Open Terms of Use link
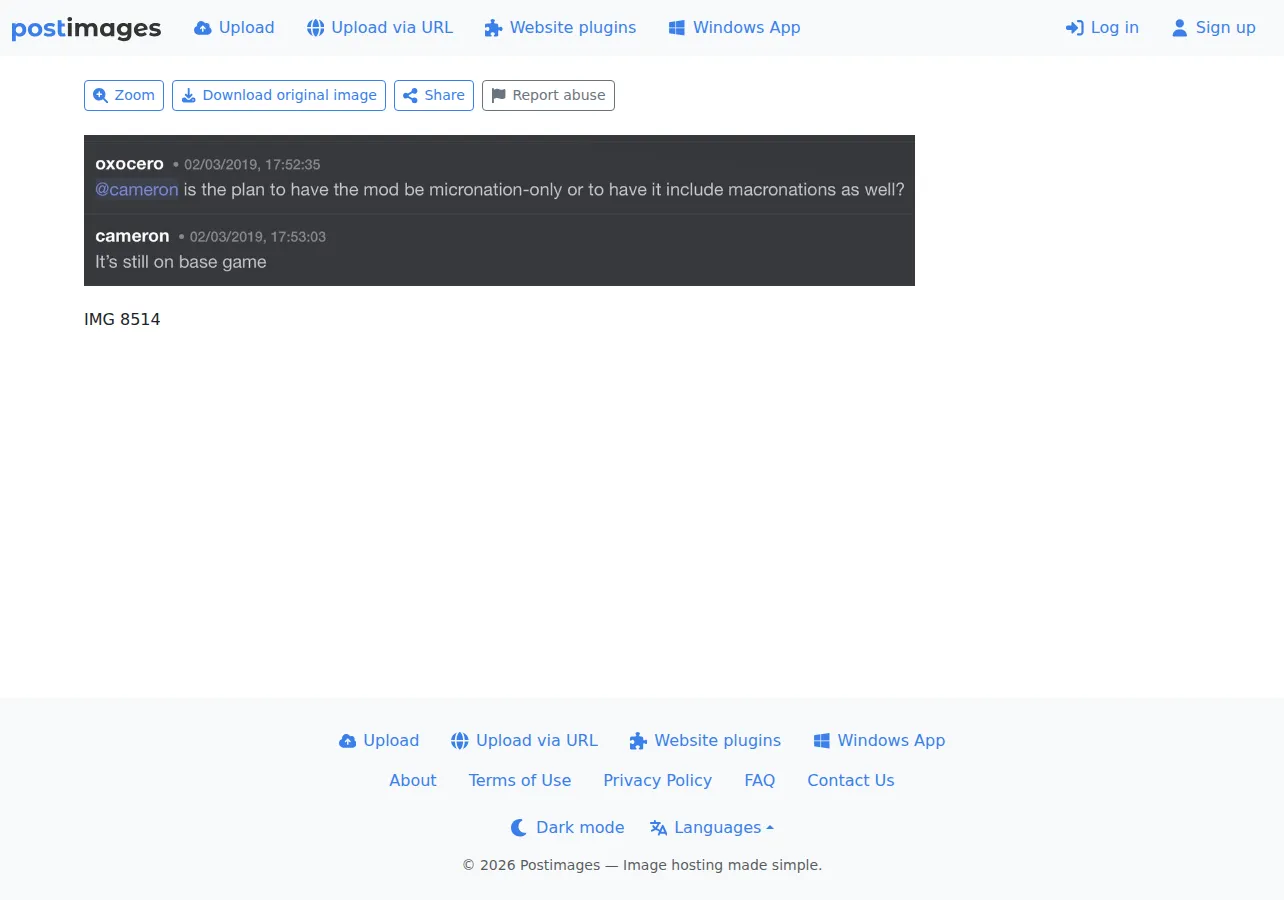 [x=520, y=780]
